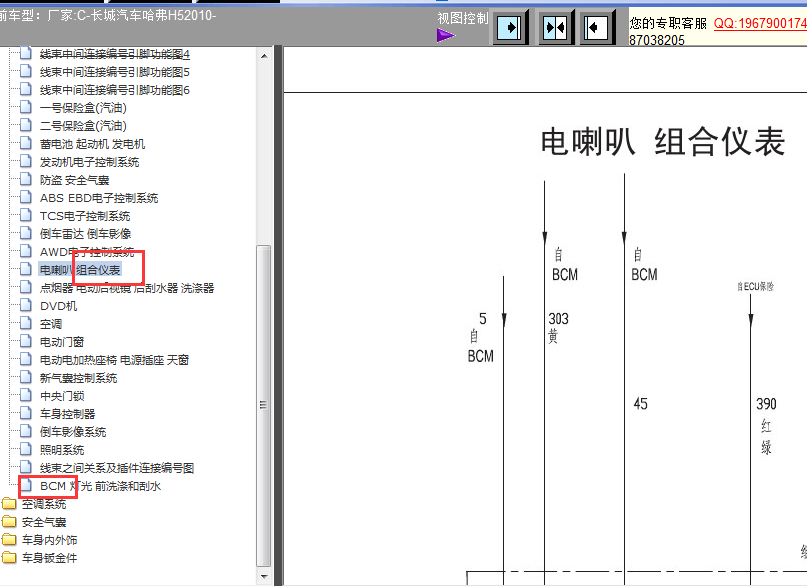
Task: Open AWD电子控制系统 diagram
Action: click(87, 252)
